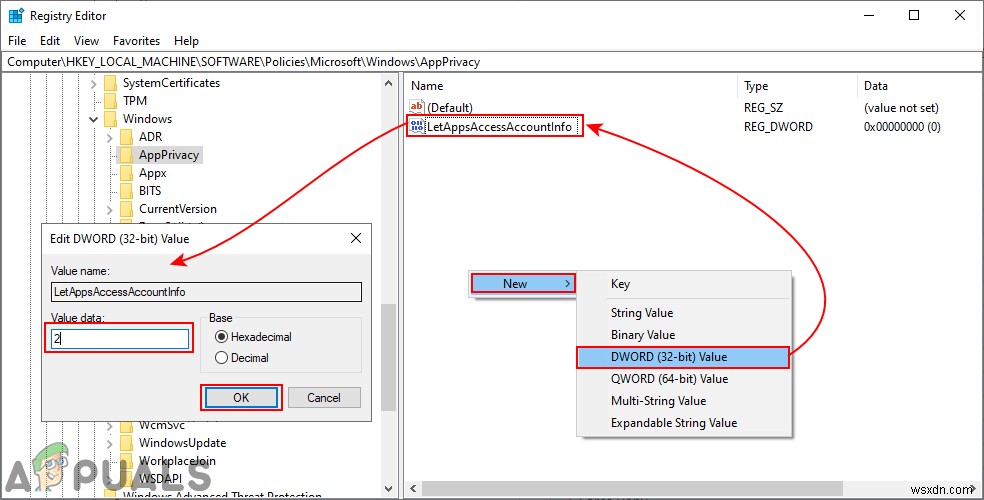Expand the ADR tree node
The width and height of the screenshot is (984, 500).
click(x=110, y=137)
